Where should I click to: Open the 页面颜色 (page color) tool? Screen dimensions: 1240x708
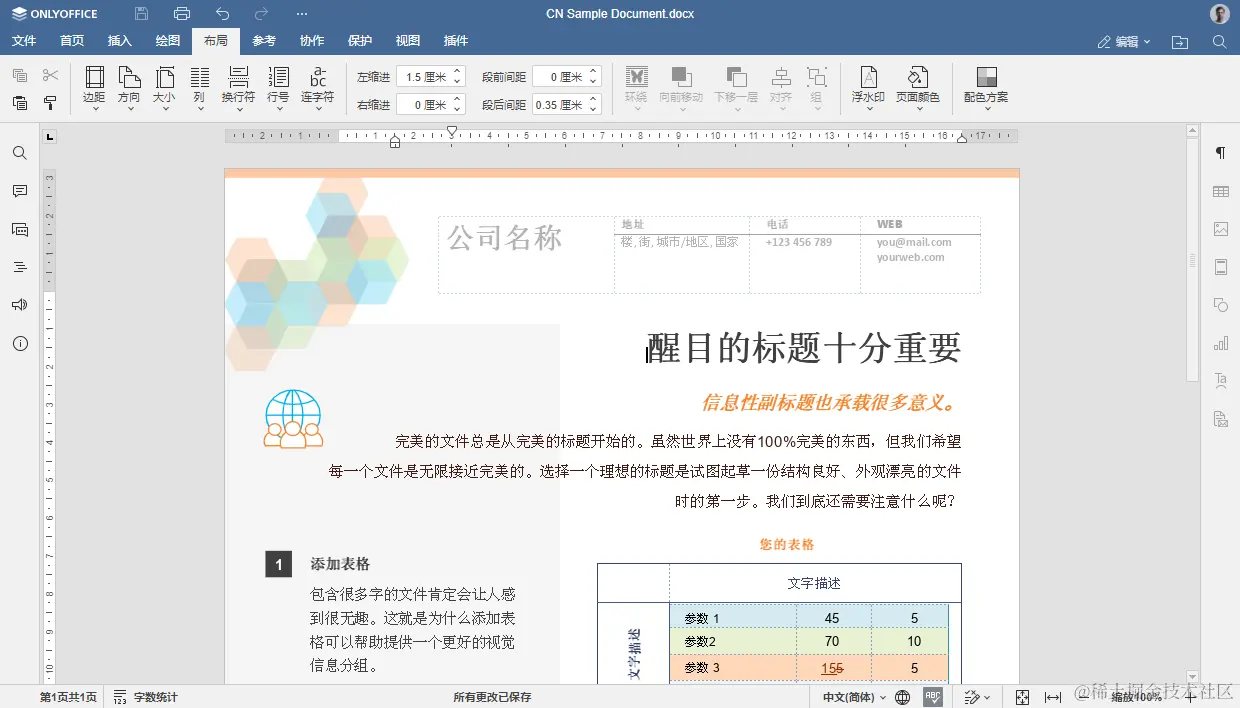coord(918,87)
